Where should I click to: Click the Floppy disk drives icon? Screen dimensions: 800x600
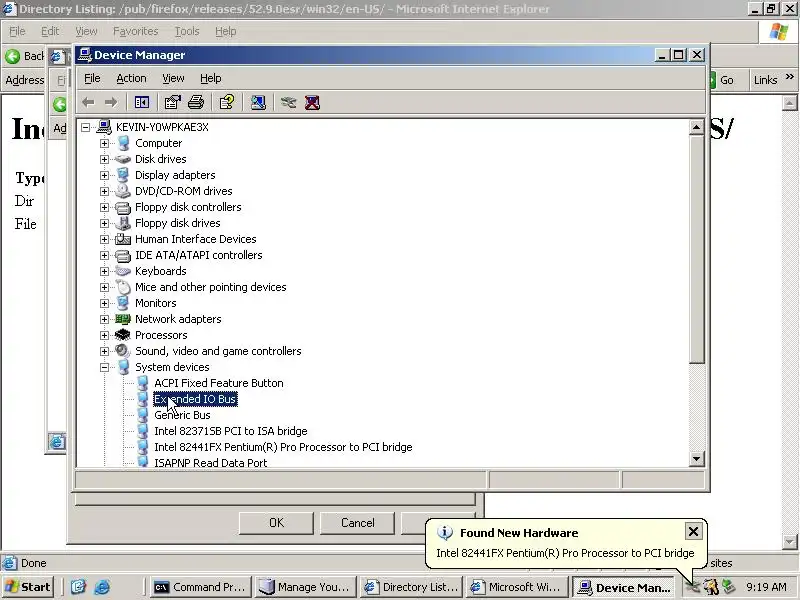pos(122,223)
